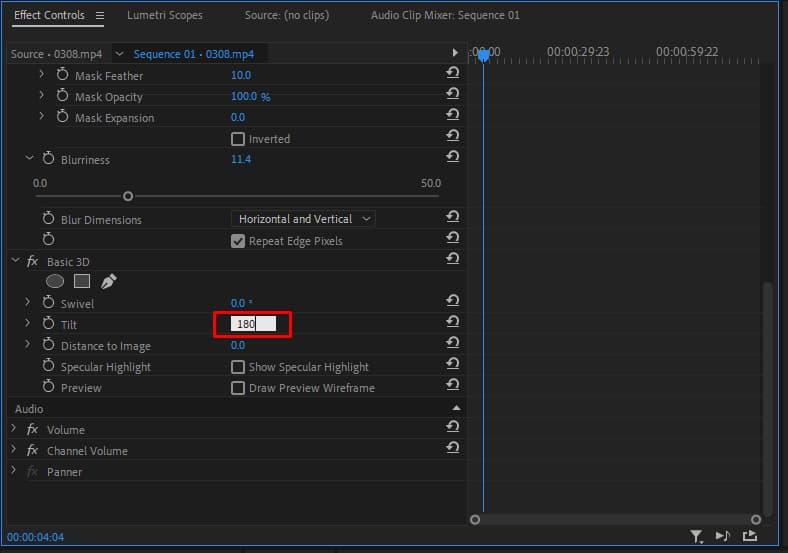Collapse the Basic 3D effect
Image resolution: width=788 pixels, height=553 pixels.
point(16,260)
